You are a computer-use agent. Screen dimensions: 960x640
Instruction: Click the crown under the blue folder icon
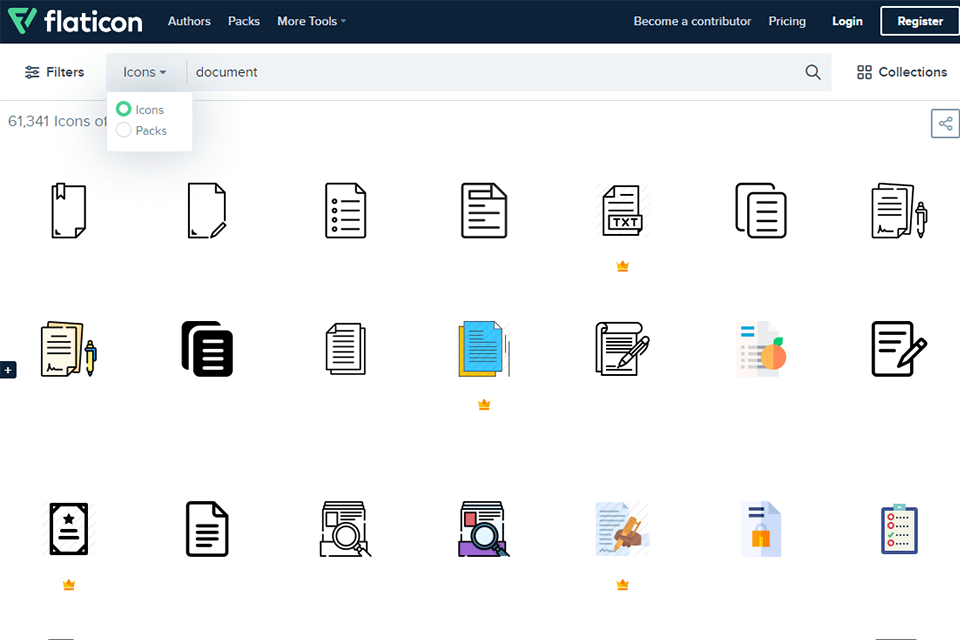[x=484, y=405]
